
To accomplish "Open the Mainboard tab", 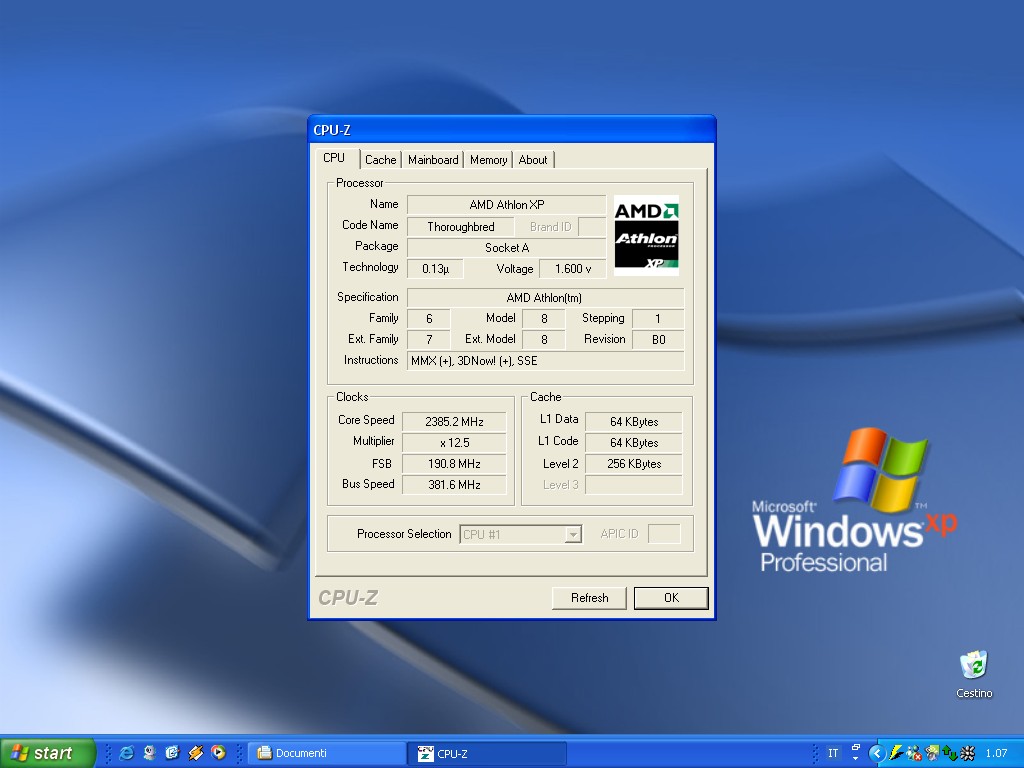I will 433,160.
